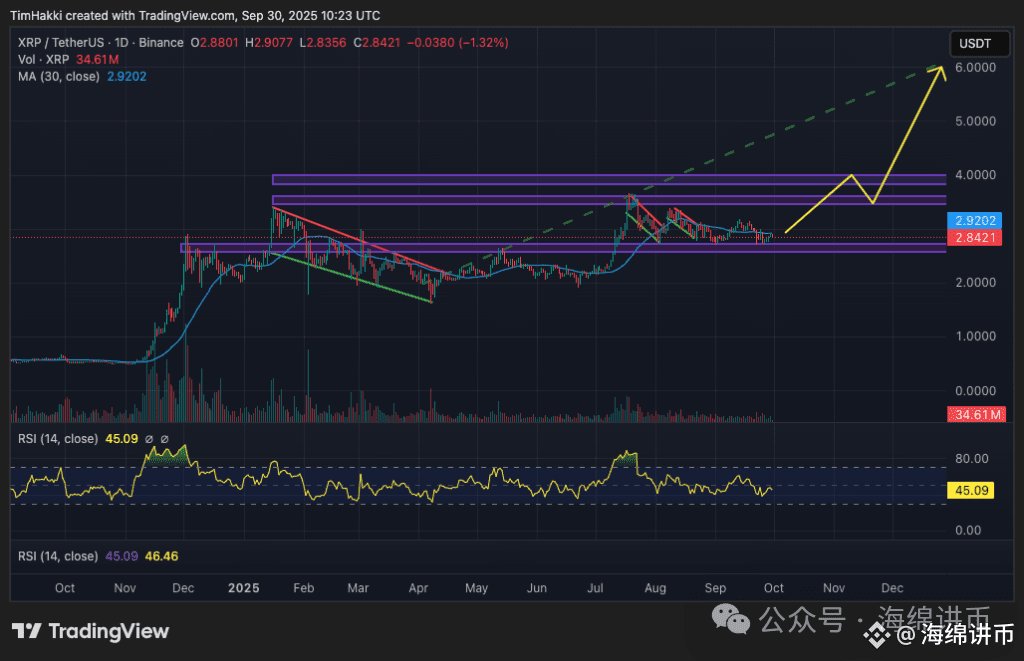Click the red 34.61M volume axis label
Screen dimensions: 1024x661
tap(976, 415)
